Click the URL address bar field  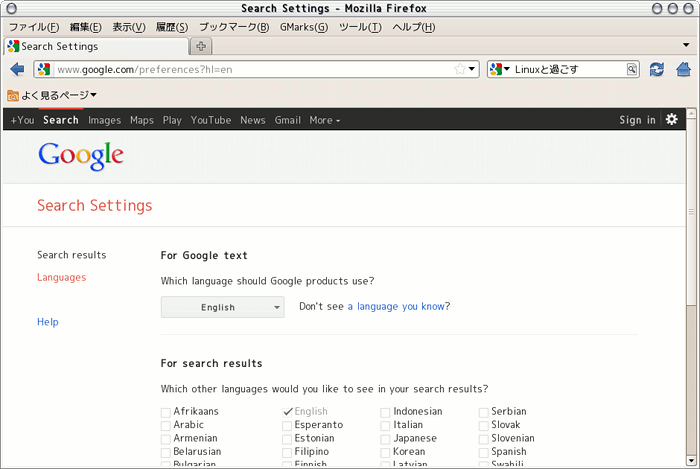click(x=250, y=69)
